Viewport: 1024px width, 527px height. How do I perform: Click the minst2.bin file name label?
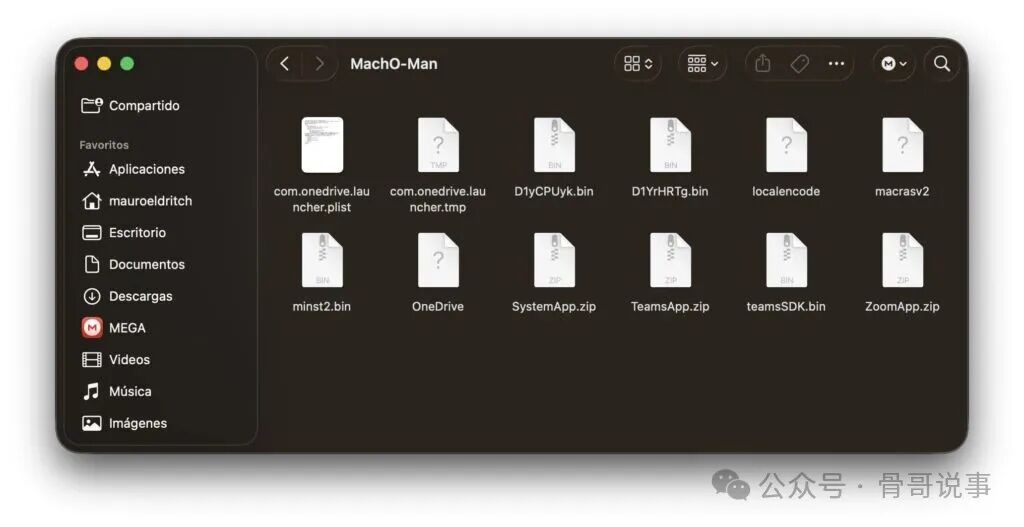coord(322,306)
